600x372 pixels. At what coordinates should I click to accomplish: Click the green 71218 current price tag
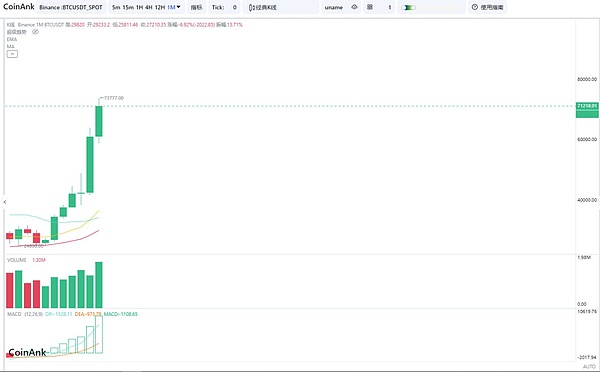click(587, 106)
